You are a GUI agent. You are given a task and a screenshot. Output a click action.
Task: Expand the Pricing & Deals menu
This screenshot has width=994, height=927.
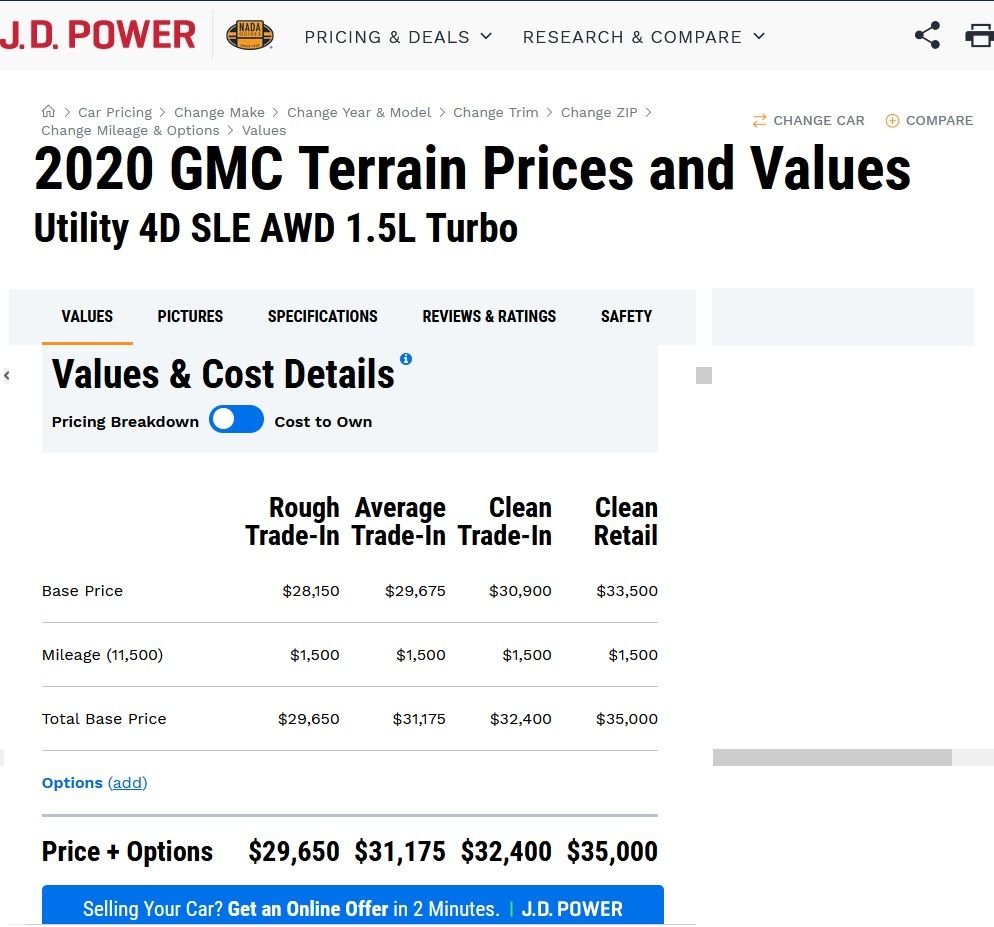tap(398, 37)
